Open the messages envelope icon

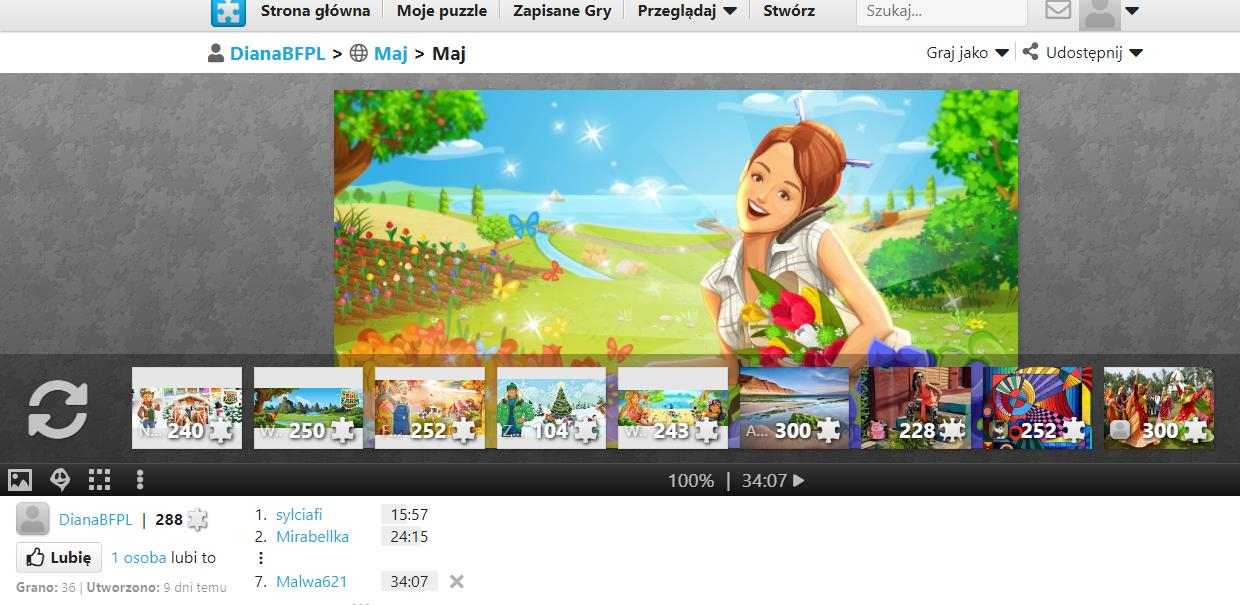tap(1058, 11)
